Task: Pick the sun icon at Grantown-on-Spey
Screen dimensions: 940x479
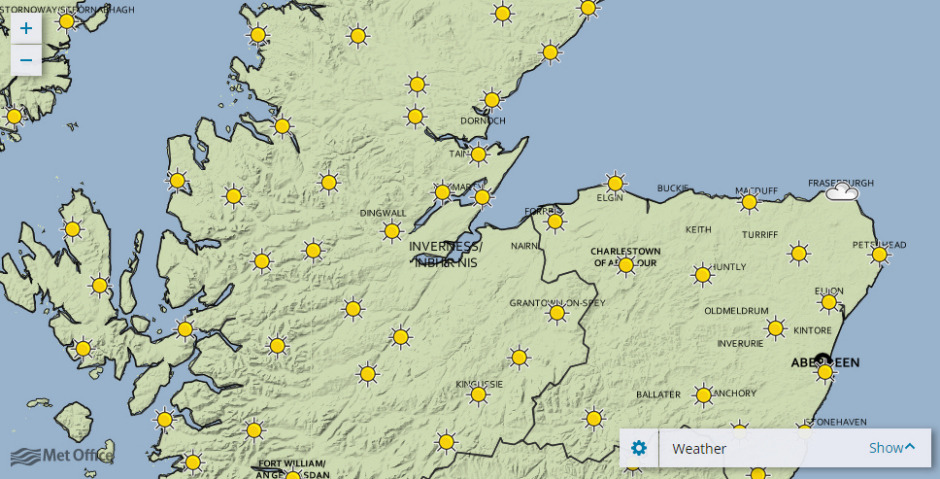Action: 557,313
